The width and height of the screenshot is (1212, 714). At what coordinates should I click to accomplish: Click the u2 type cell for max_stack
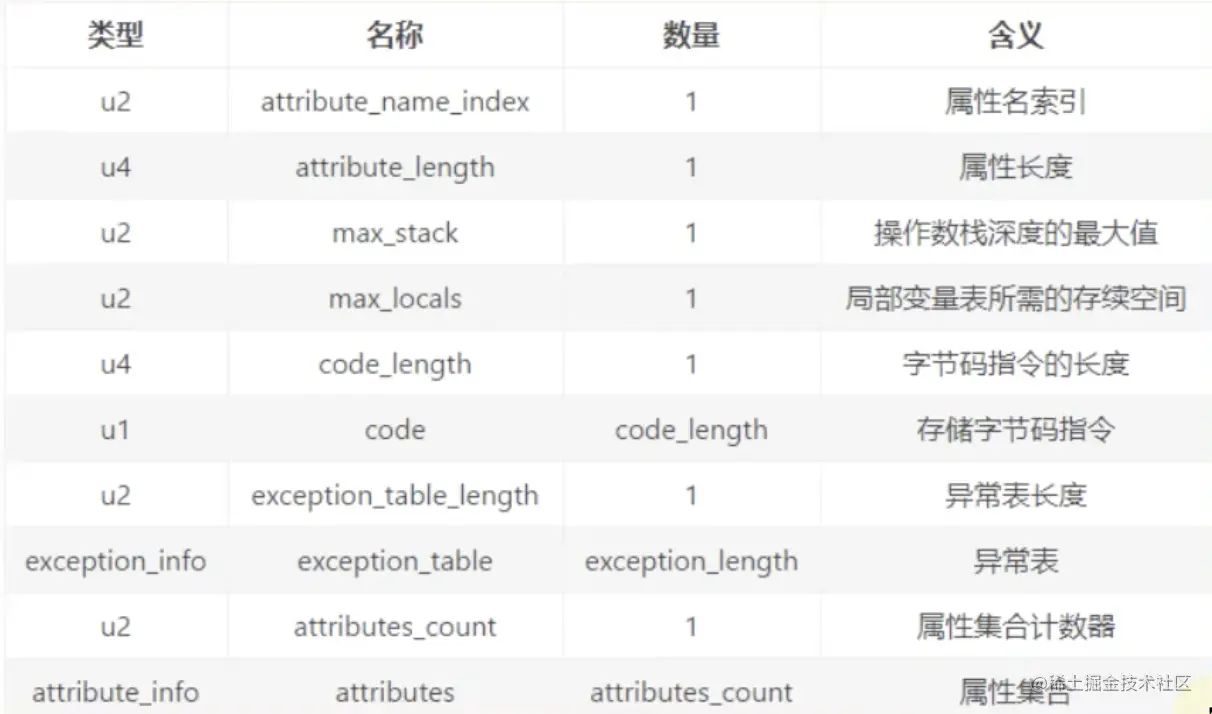click(116, 234)
